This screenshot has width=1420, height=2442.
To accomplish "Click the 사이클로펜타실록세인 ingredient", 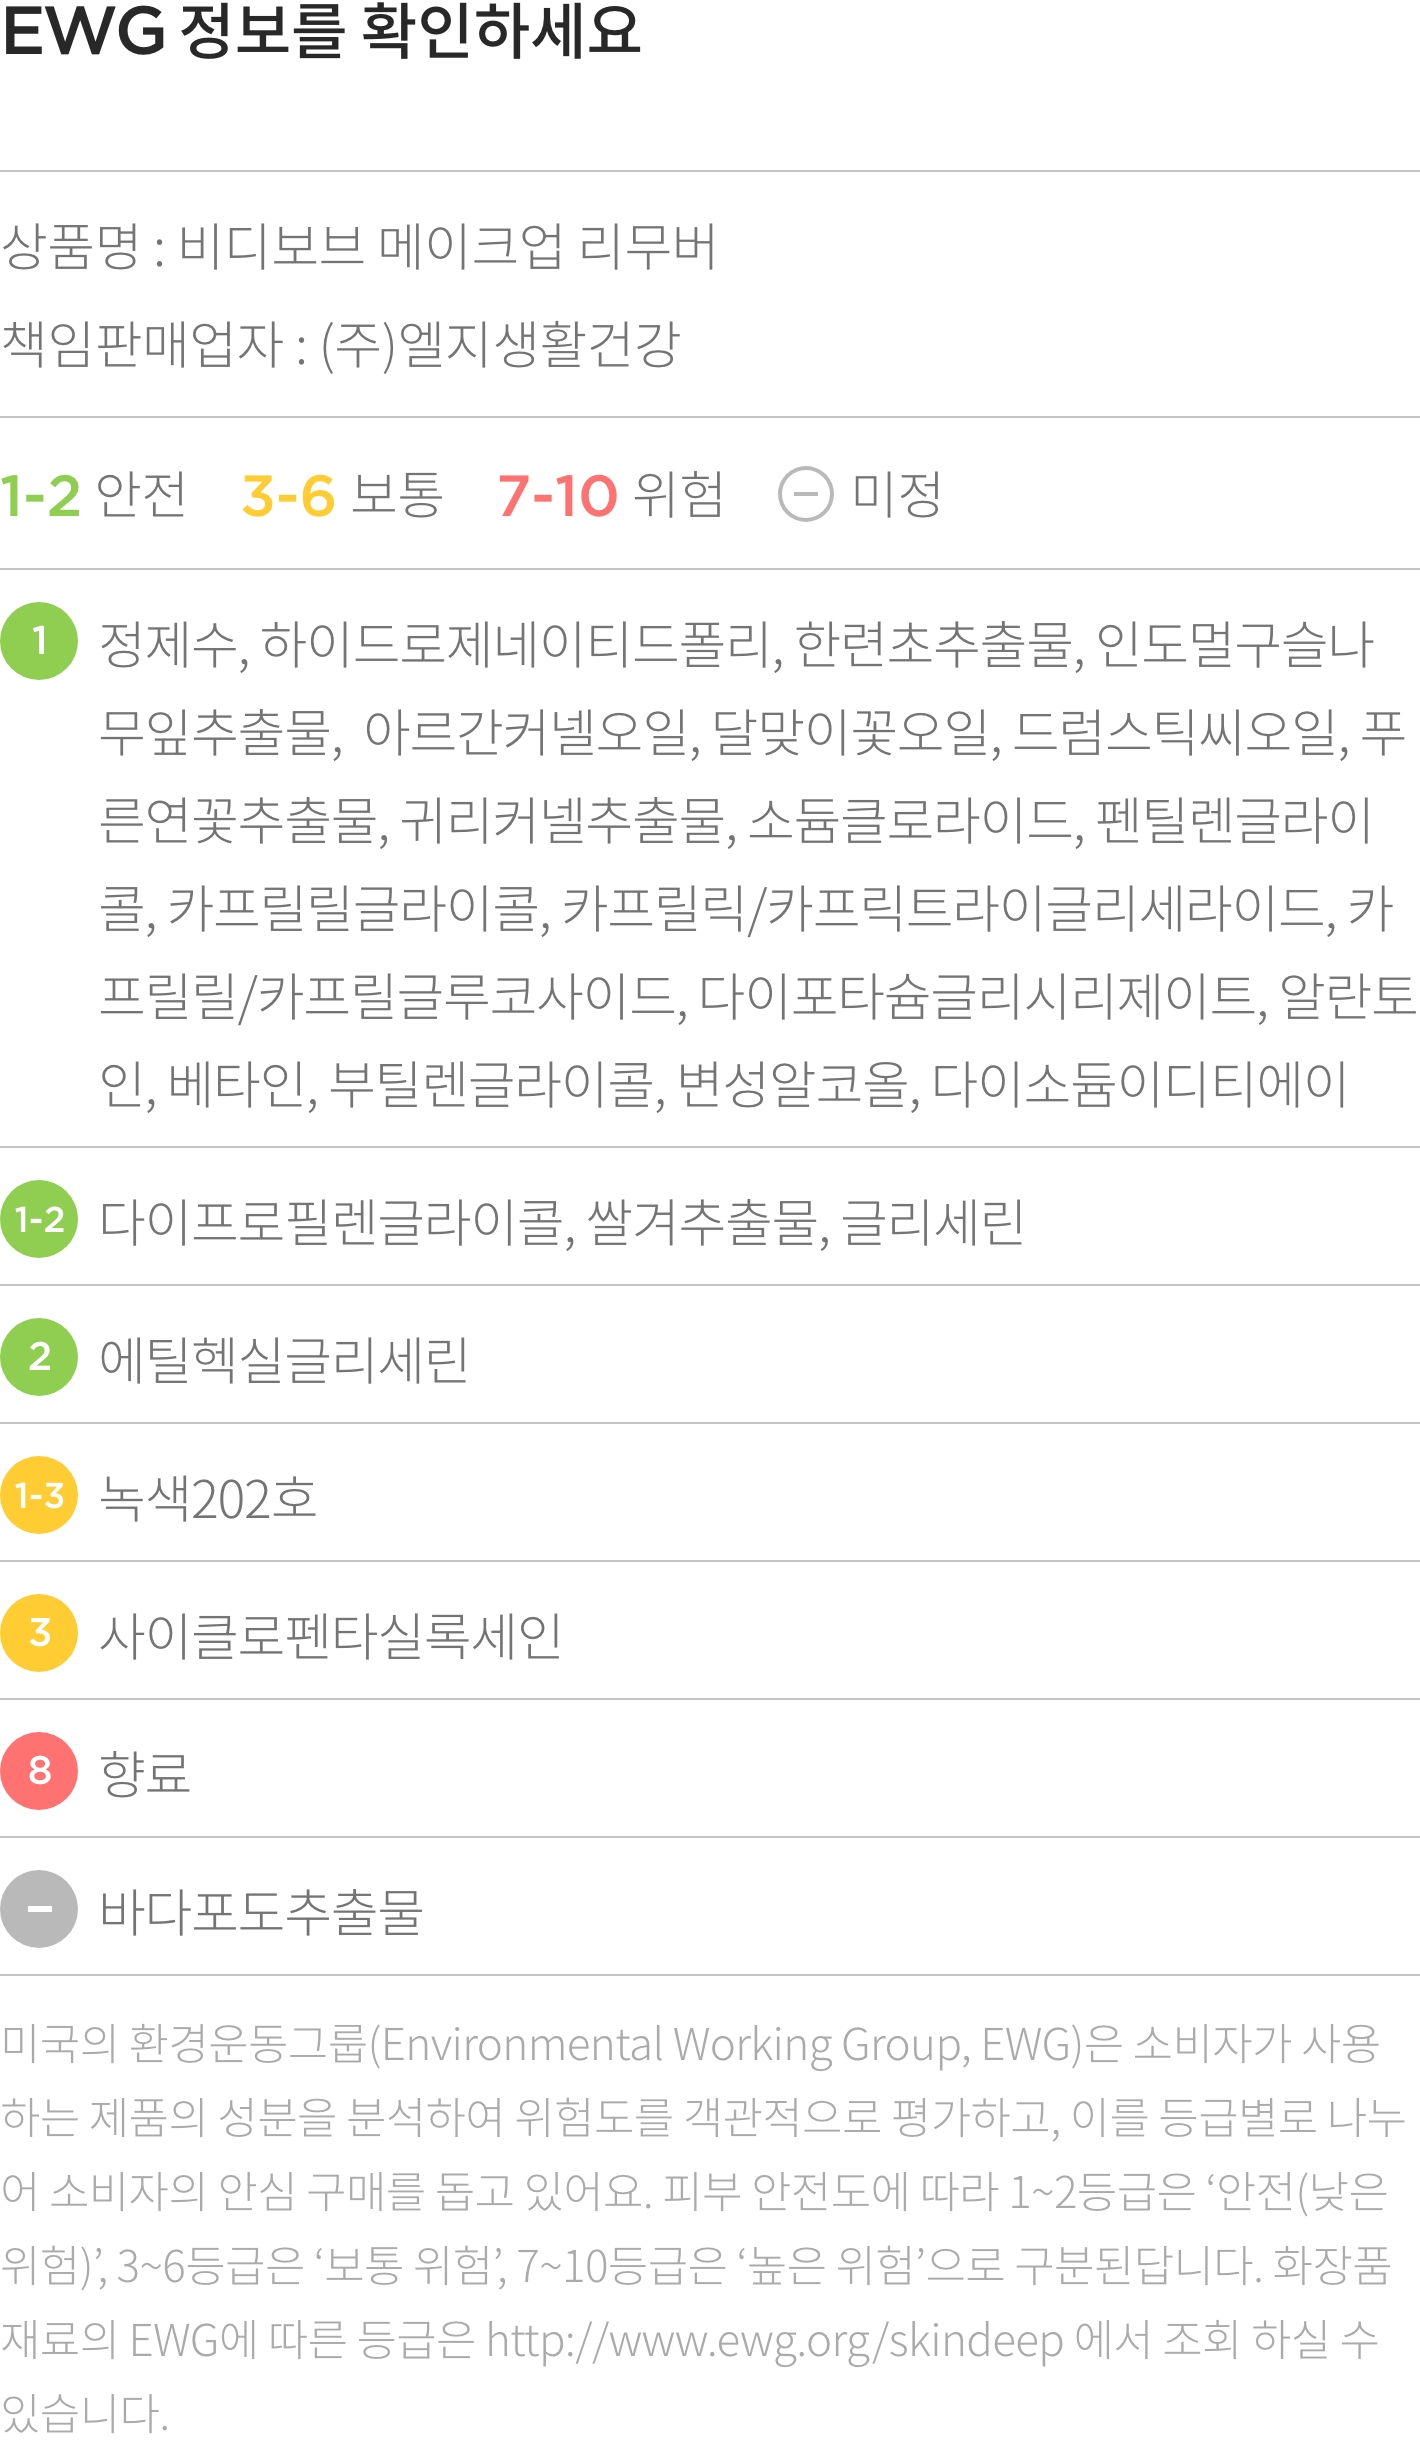I will [331, 1635].
